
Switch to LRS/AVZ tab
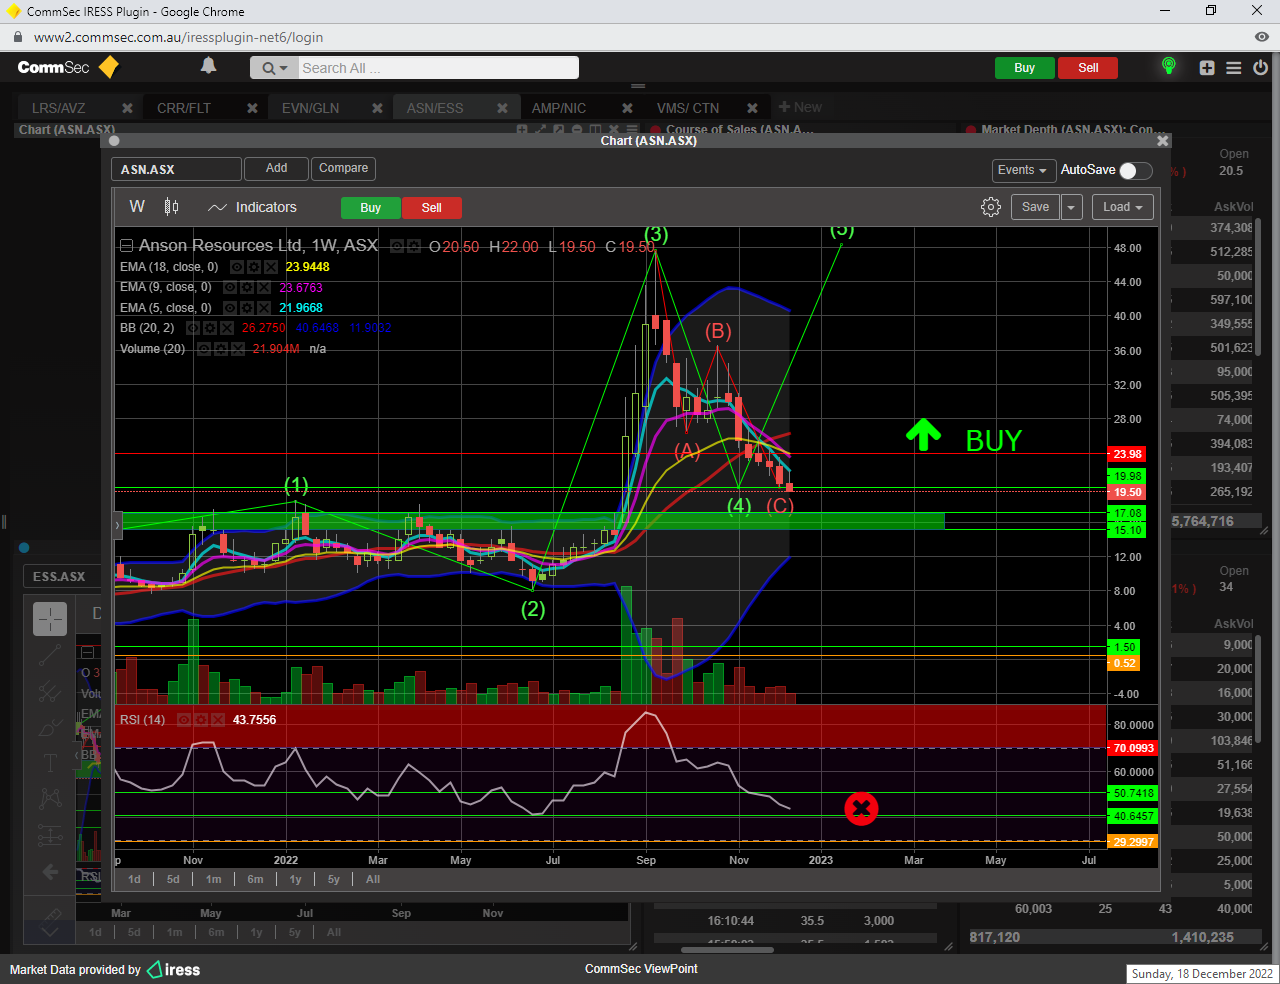pos(59,108)
